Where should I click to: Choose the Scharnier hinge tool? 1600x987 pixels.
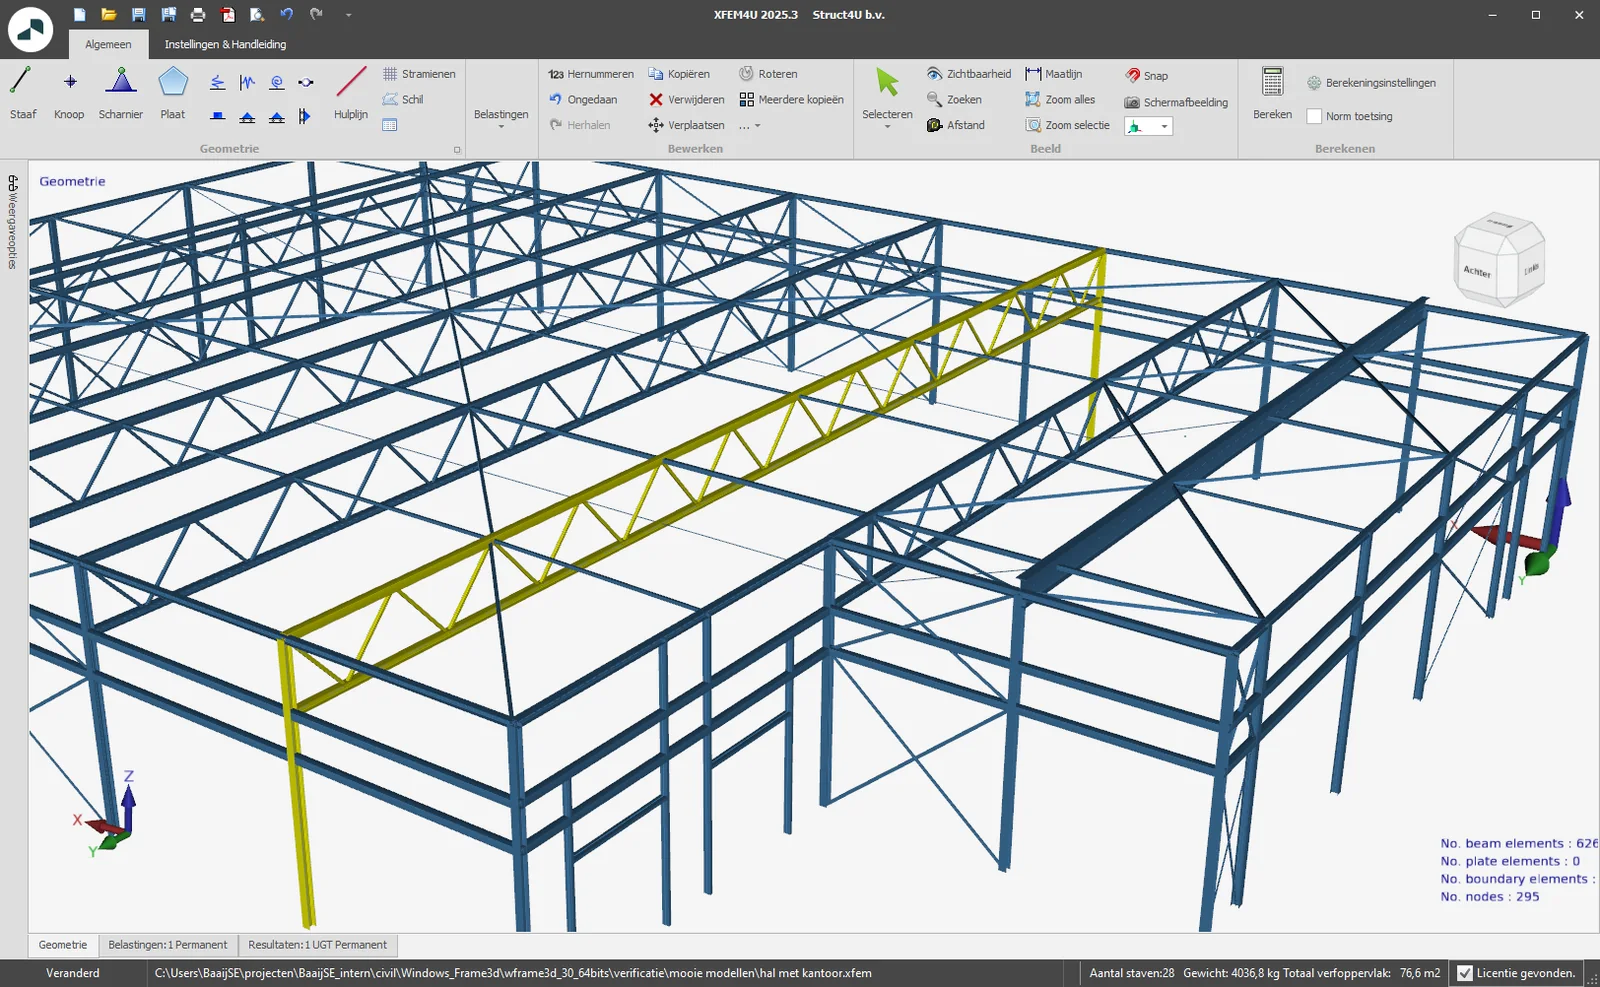click(121, 93)
